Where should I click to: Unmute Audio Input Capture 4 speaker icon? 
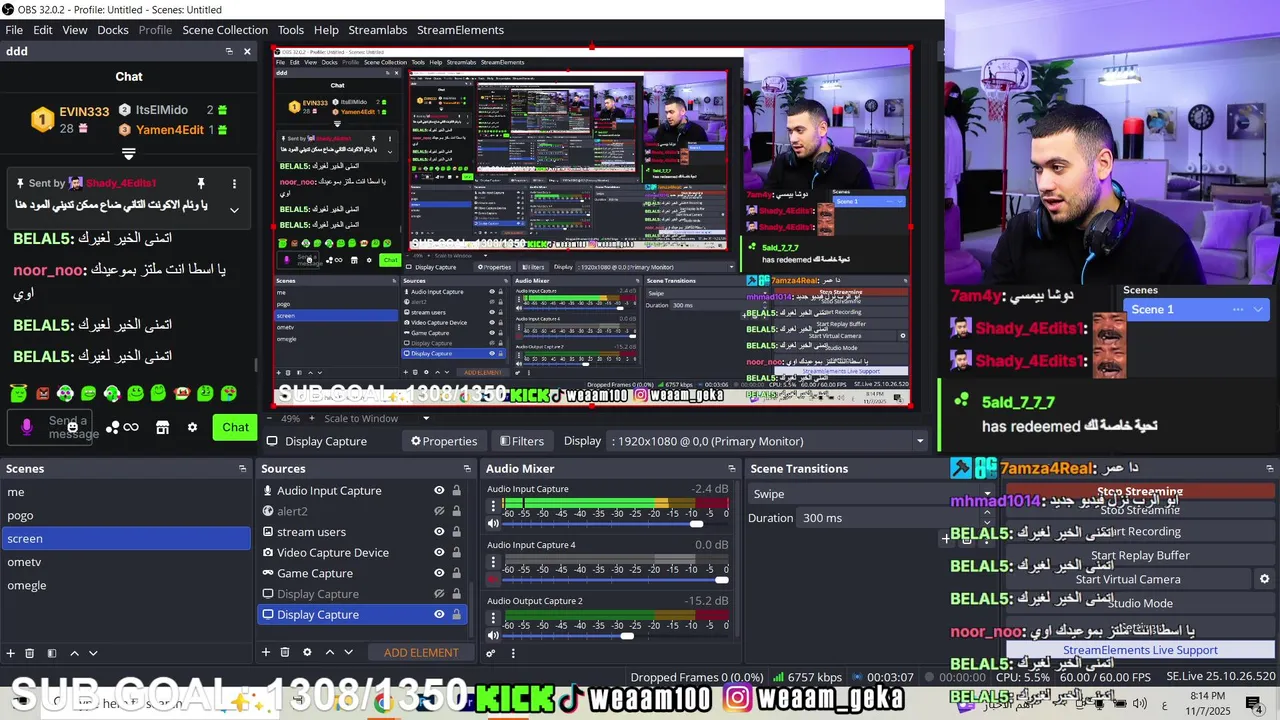(493, 579)
